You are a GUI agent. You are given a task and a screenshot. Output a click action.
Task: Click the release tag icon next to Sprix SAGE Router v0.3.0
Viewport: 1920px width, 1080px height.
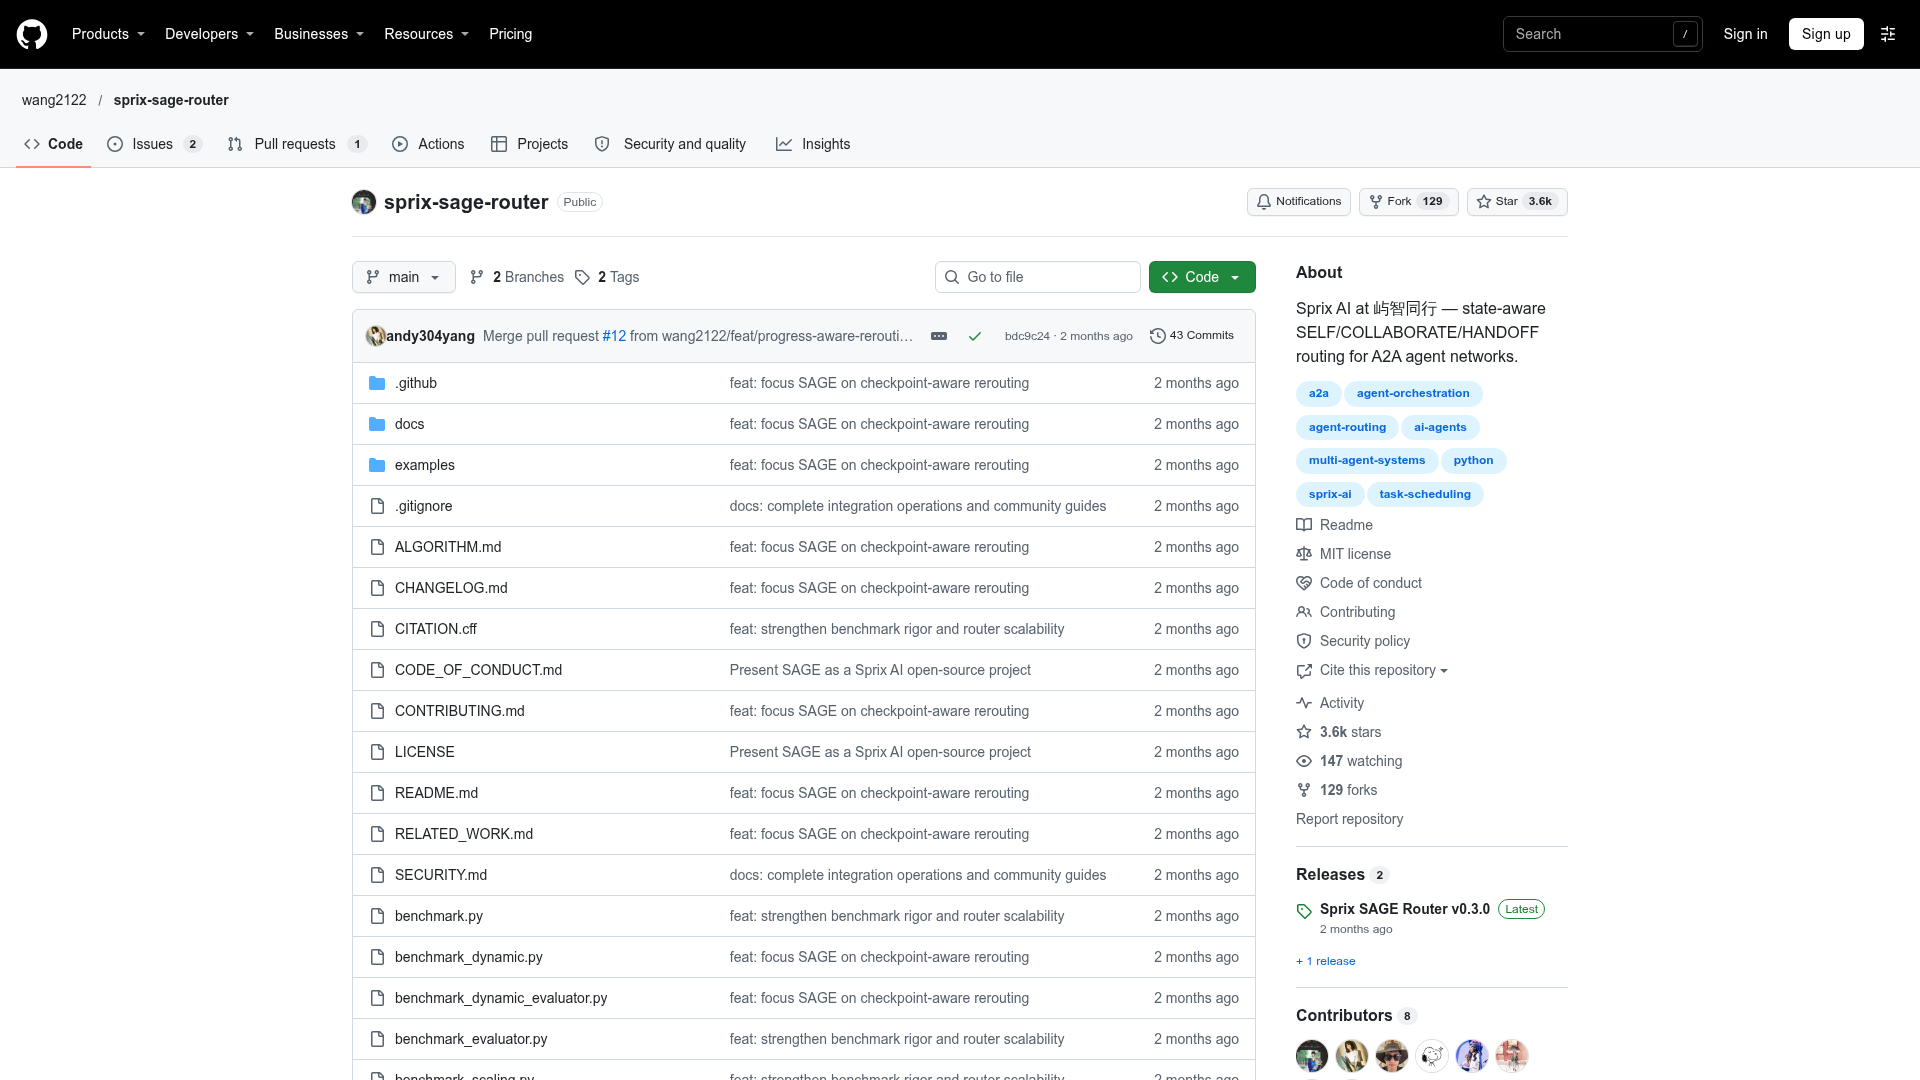tap(1304, 911)
